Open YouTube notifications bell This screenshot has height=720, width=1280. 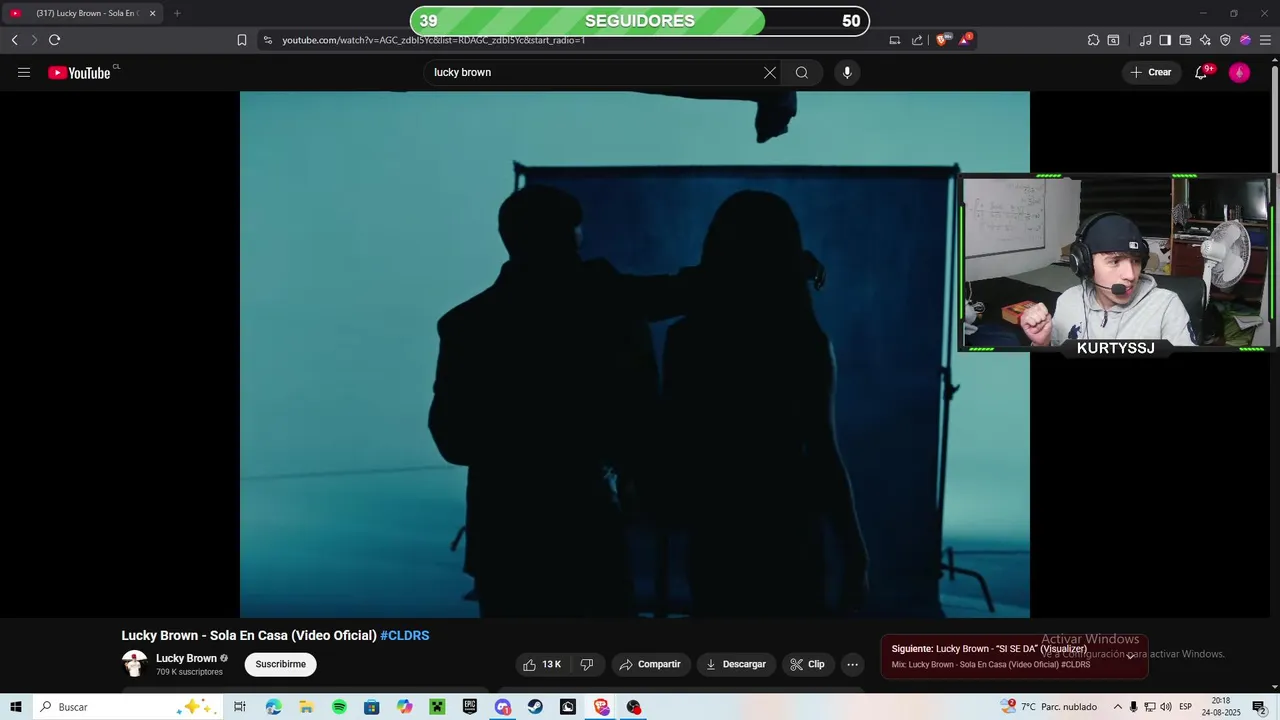coord(1201,72)
